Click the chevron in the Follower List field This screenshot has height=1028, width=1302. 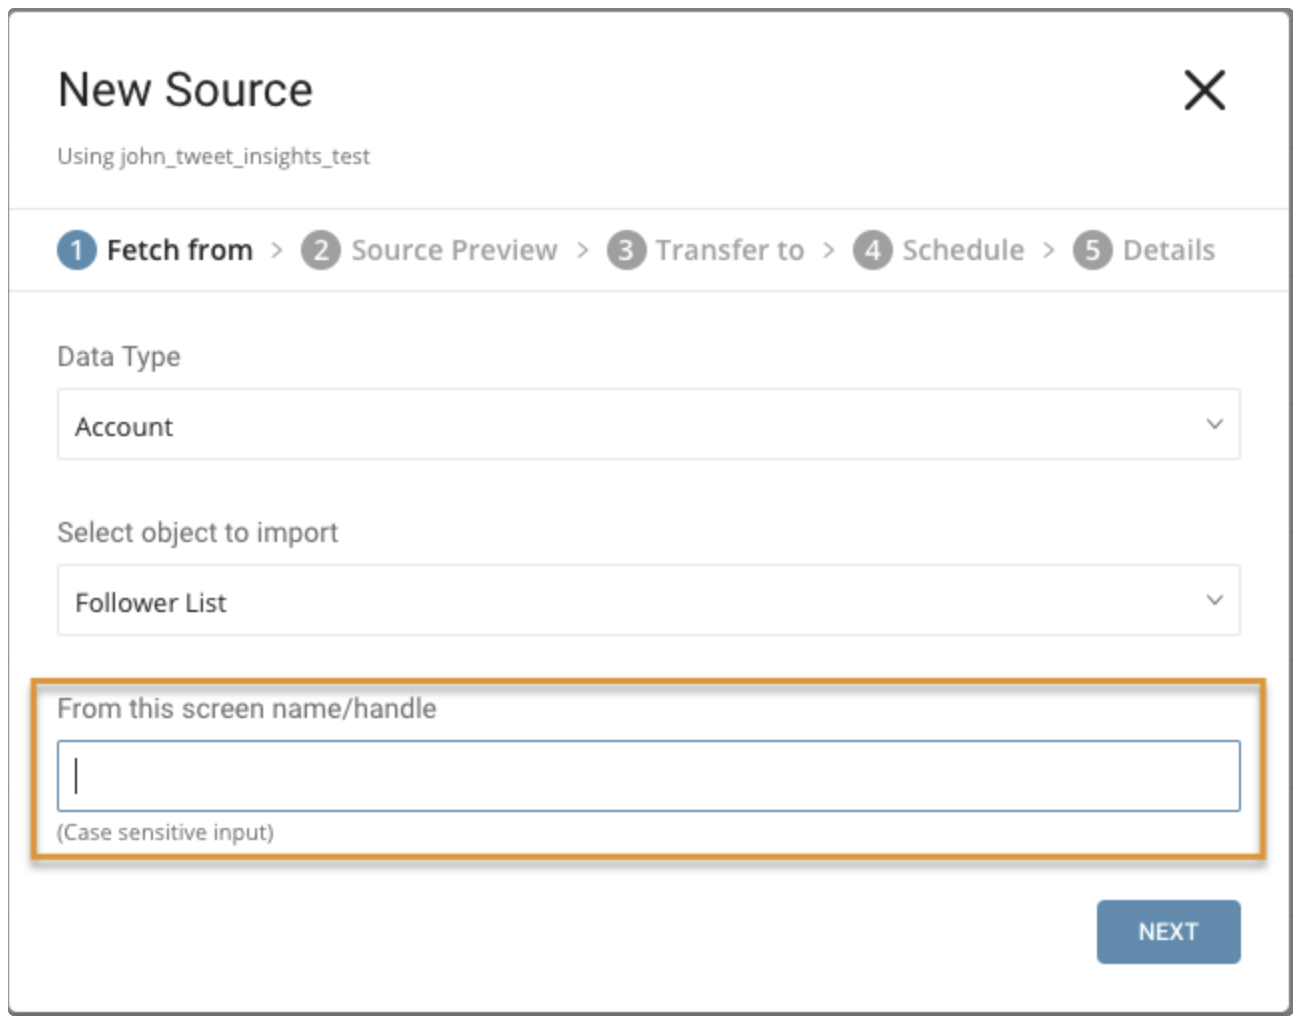pos(1214,600)
